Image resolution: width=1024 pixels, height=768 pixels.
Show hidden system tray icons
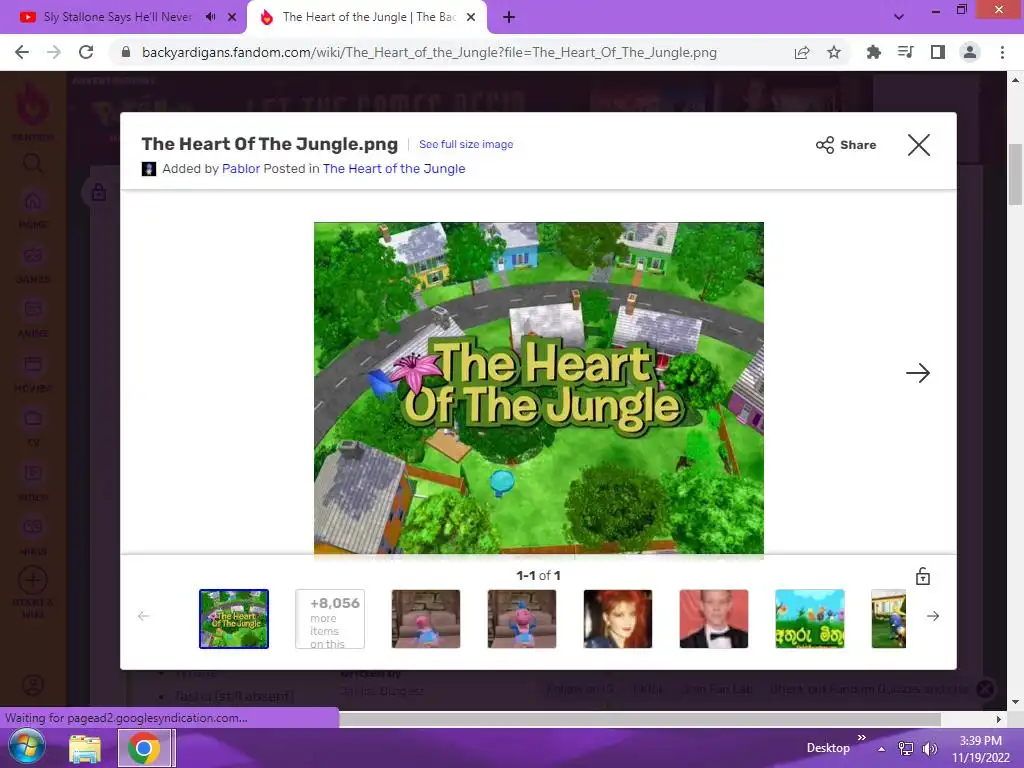coord(882,749)
